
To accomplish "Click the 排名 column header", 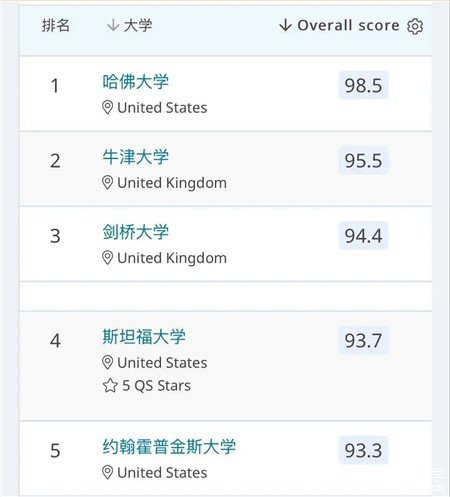I will 56,25.
